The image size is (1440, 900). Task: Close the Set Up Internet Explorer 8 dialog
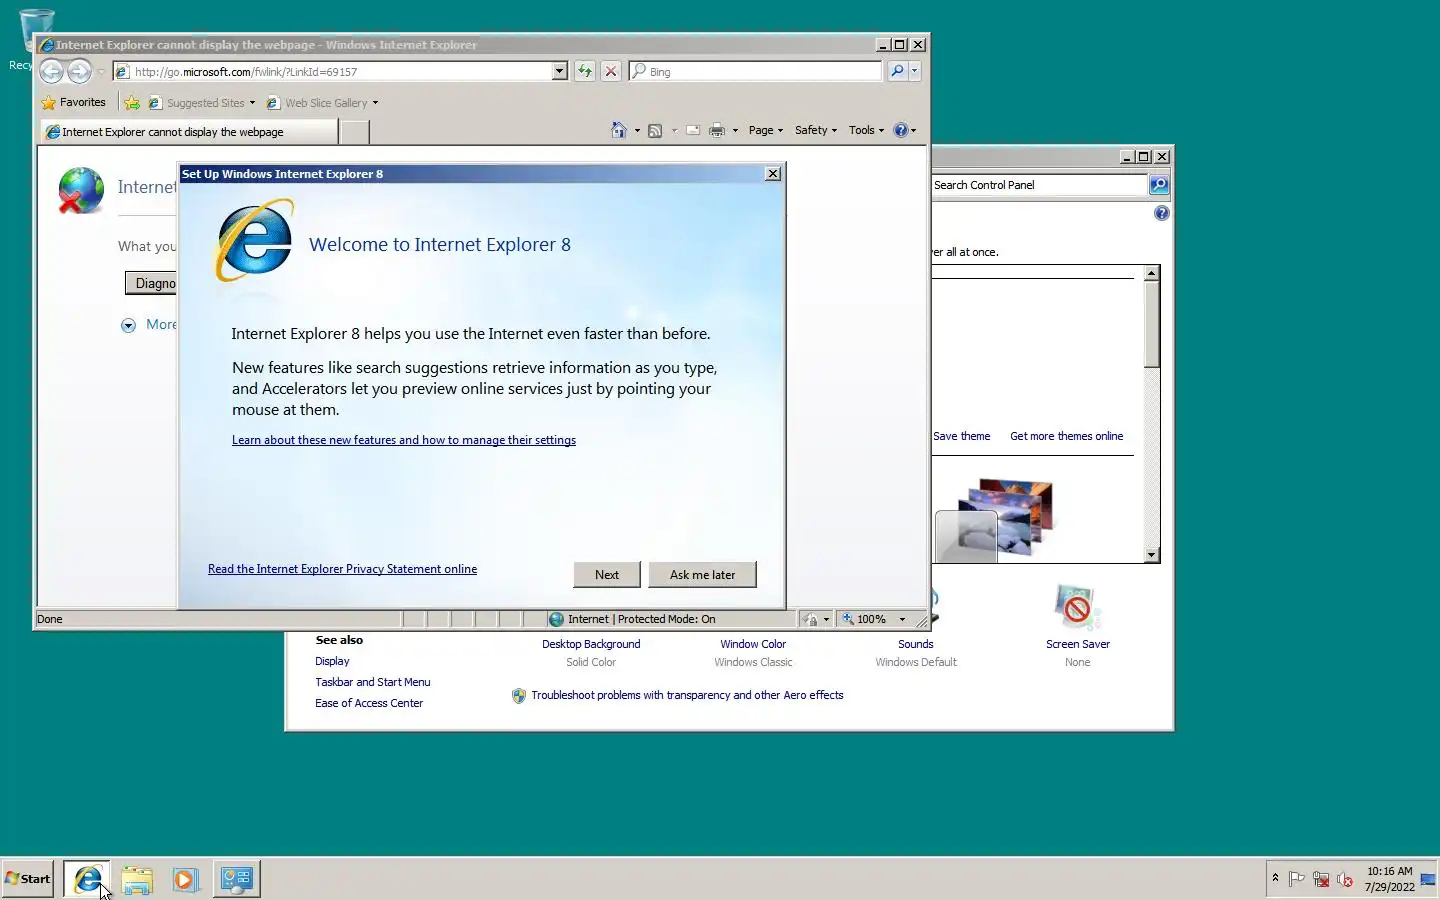point(773,174)
